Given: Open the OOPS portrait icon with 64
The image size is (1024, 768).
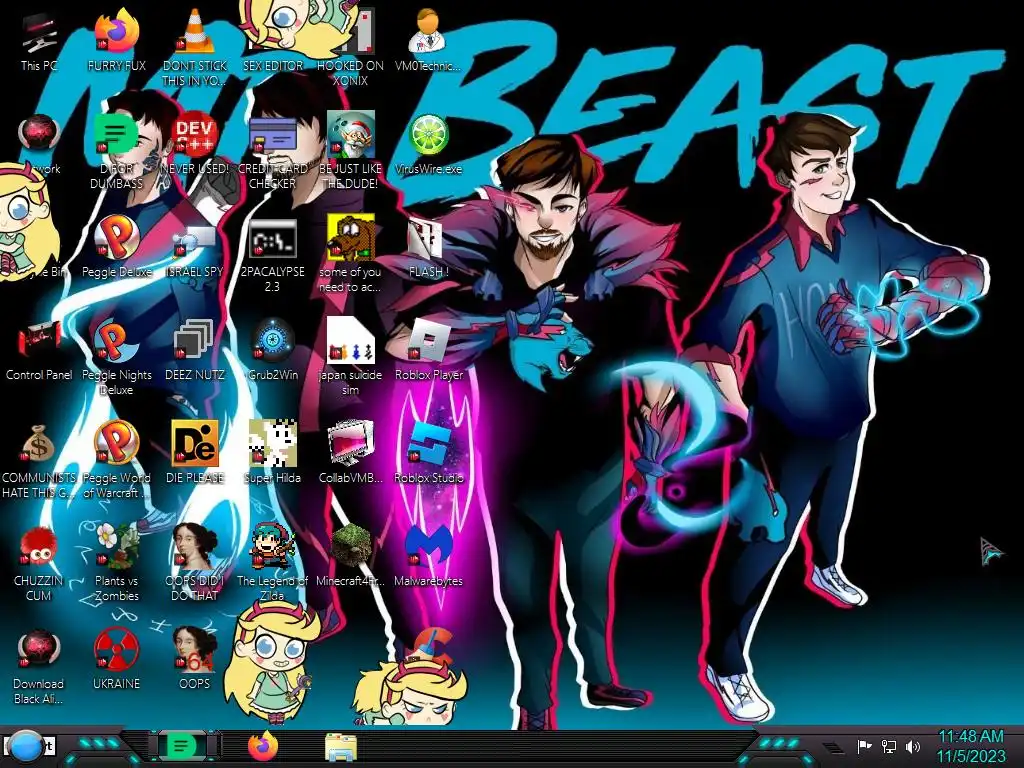Looking at the screenshot, I should coord(195,658).
